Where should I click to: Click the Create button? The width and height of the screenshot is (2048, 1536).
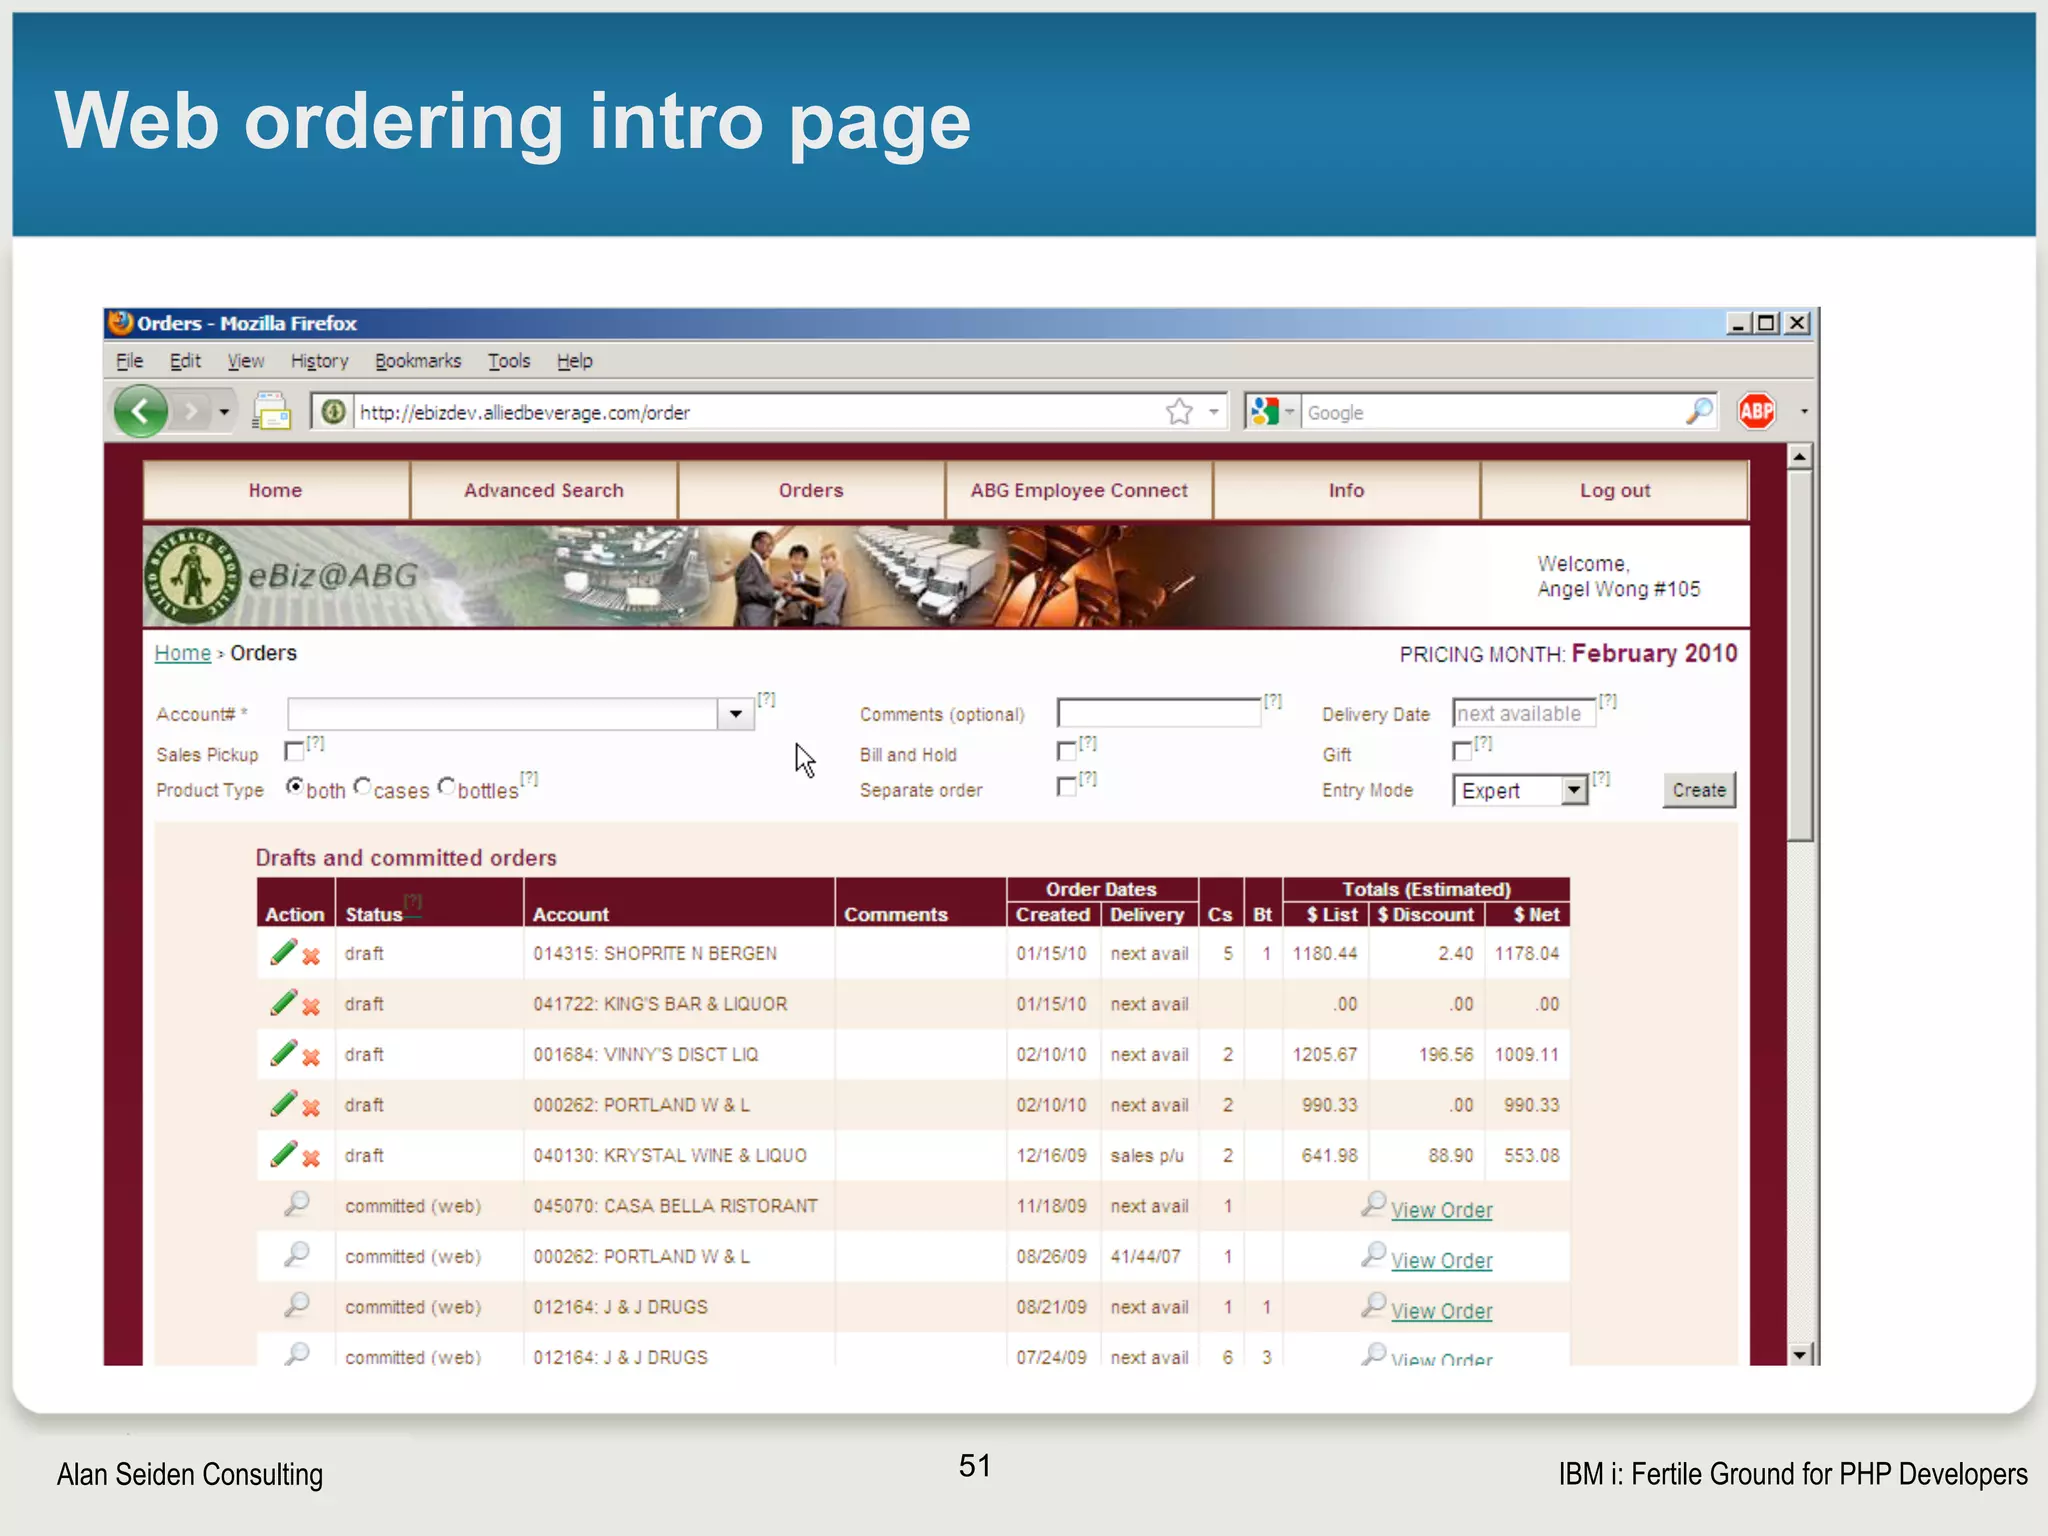coord(1699,790)
